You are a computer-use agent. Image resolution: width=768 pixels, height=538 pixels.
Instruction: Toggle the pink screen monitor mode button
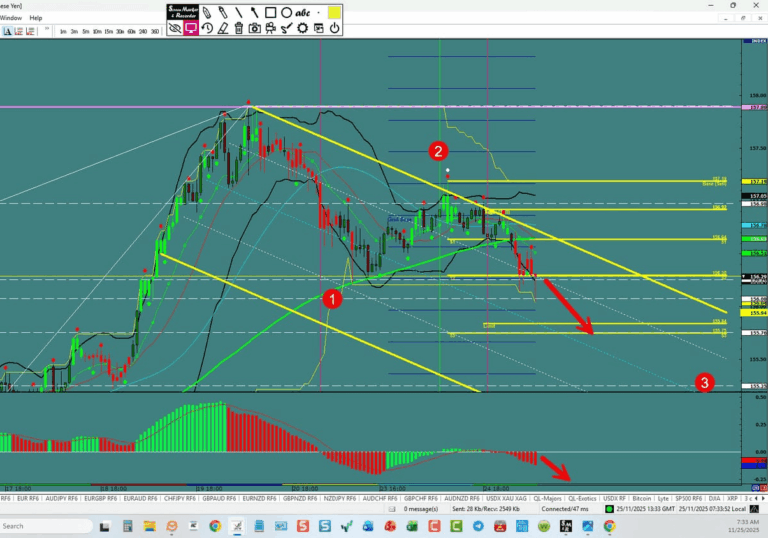coord(191,28)
